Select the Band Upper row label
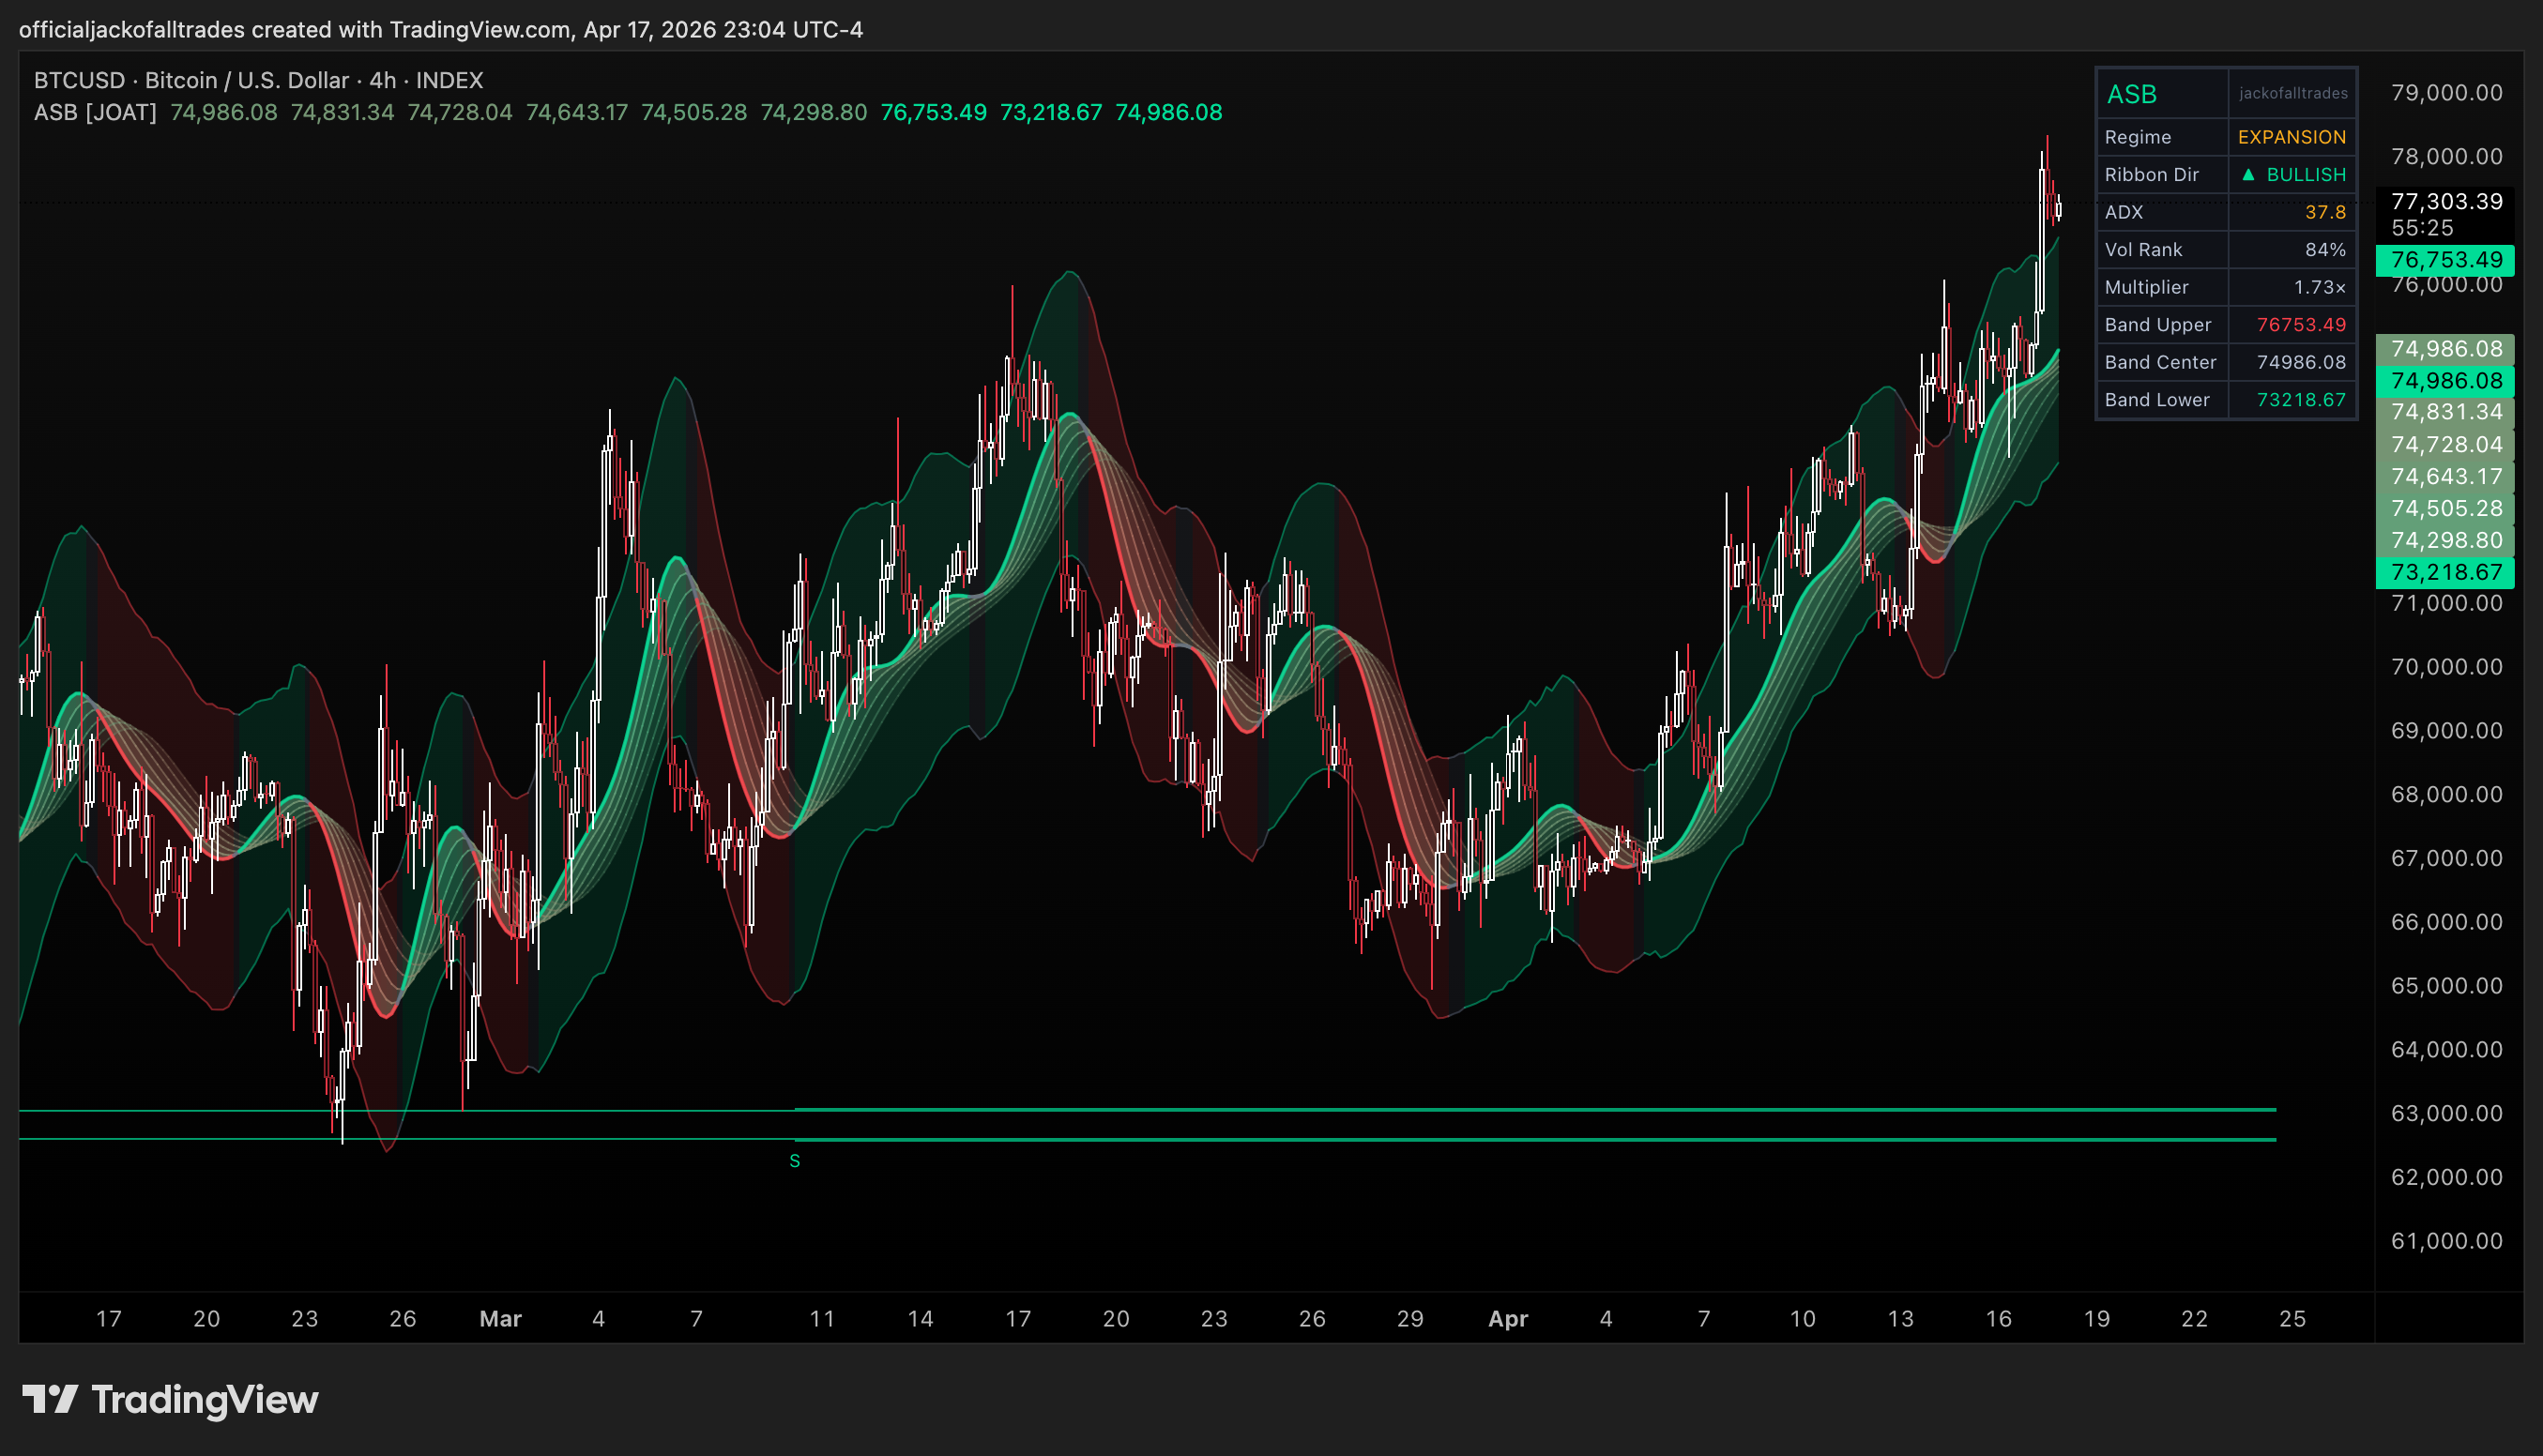 pos(2158,324)
